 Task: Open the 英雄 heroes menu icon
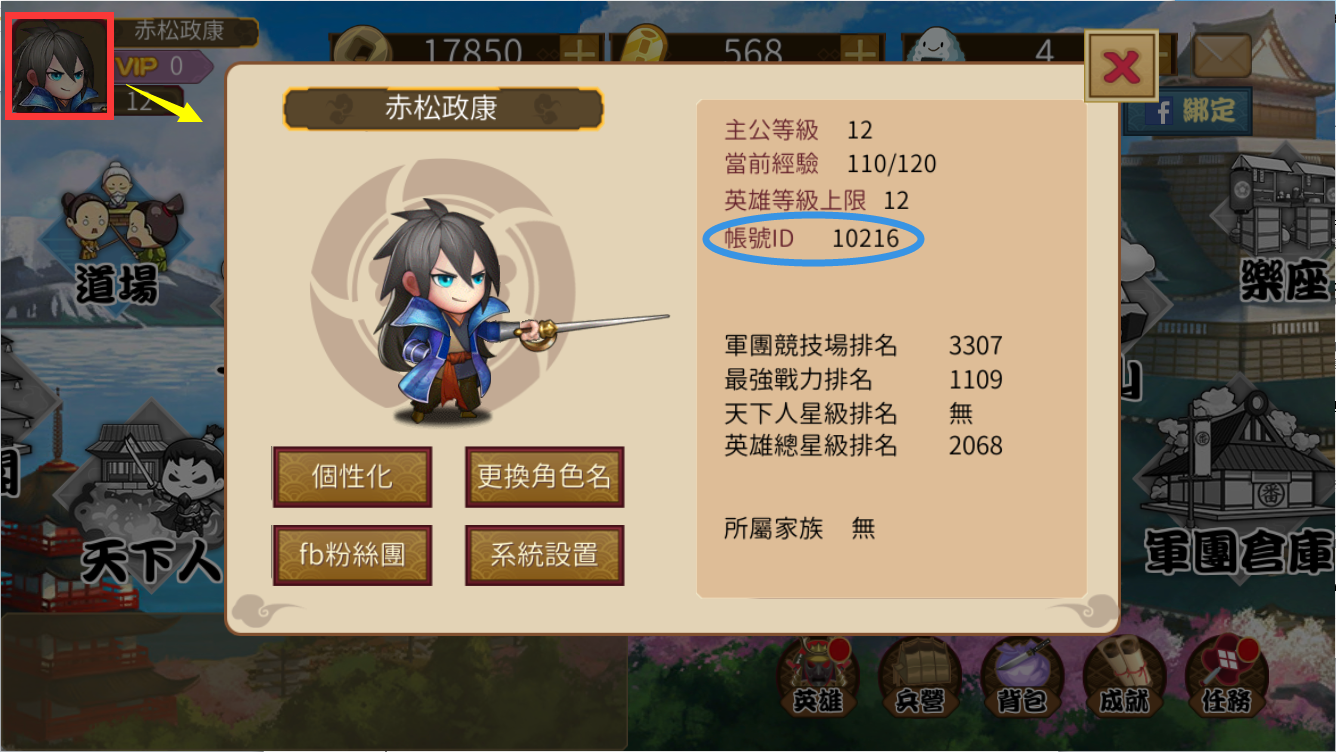pos(820,676)
